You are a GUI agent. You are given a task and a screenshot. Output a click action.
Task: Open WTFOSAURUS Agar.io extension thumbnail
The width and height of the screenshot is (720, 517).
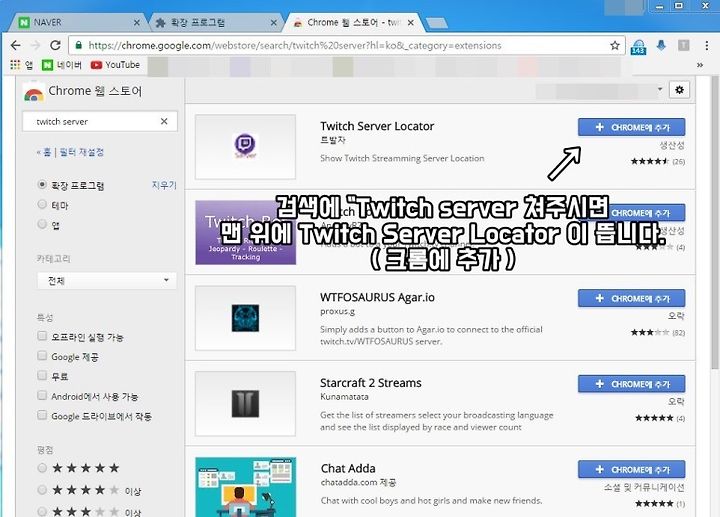[245, 318]
